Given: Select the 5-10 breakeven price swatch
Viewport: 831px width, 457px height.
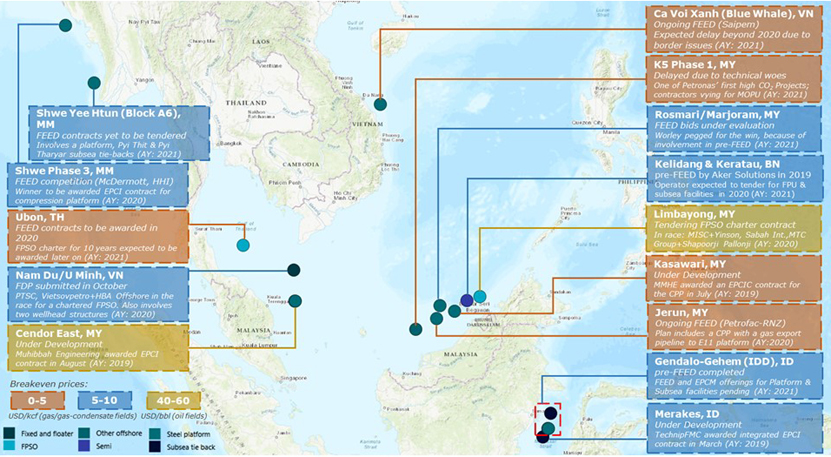Looking at the screenshot, I should tap(104, 400).
